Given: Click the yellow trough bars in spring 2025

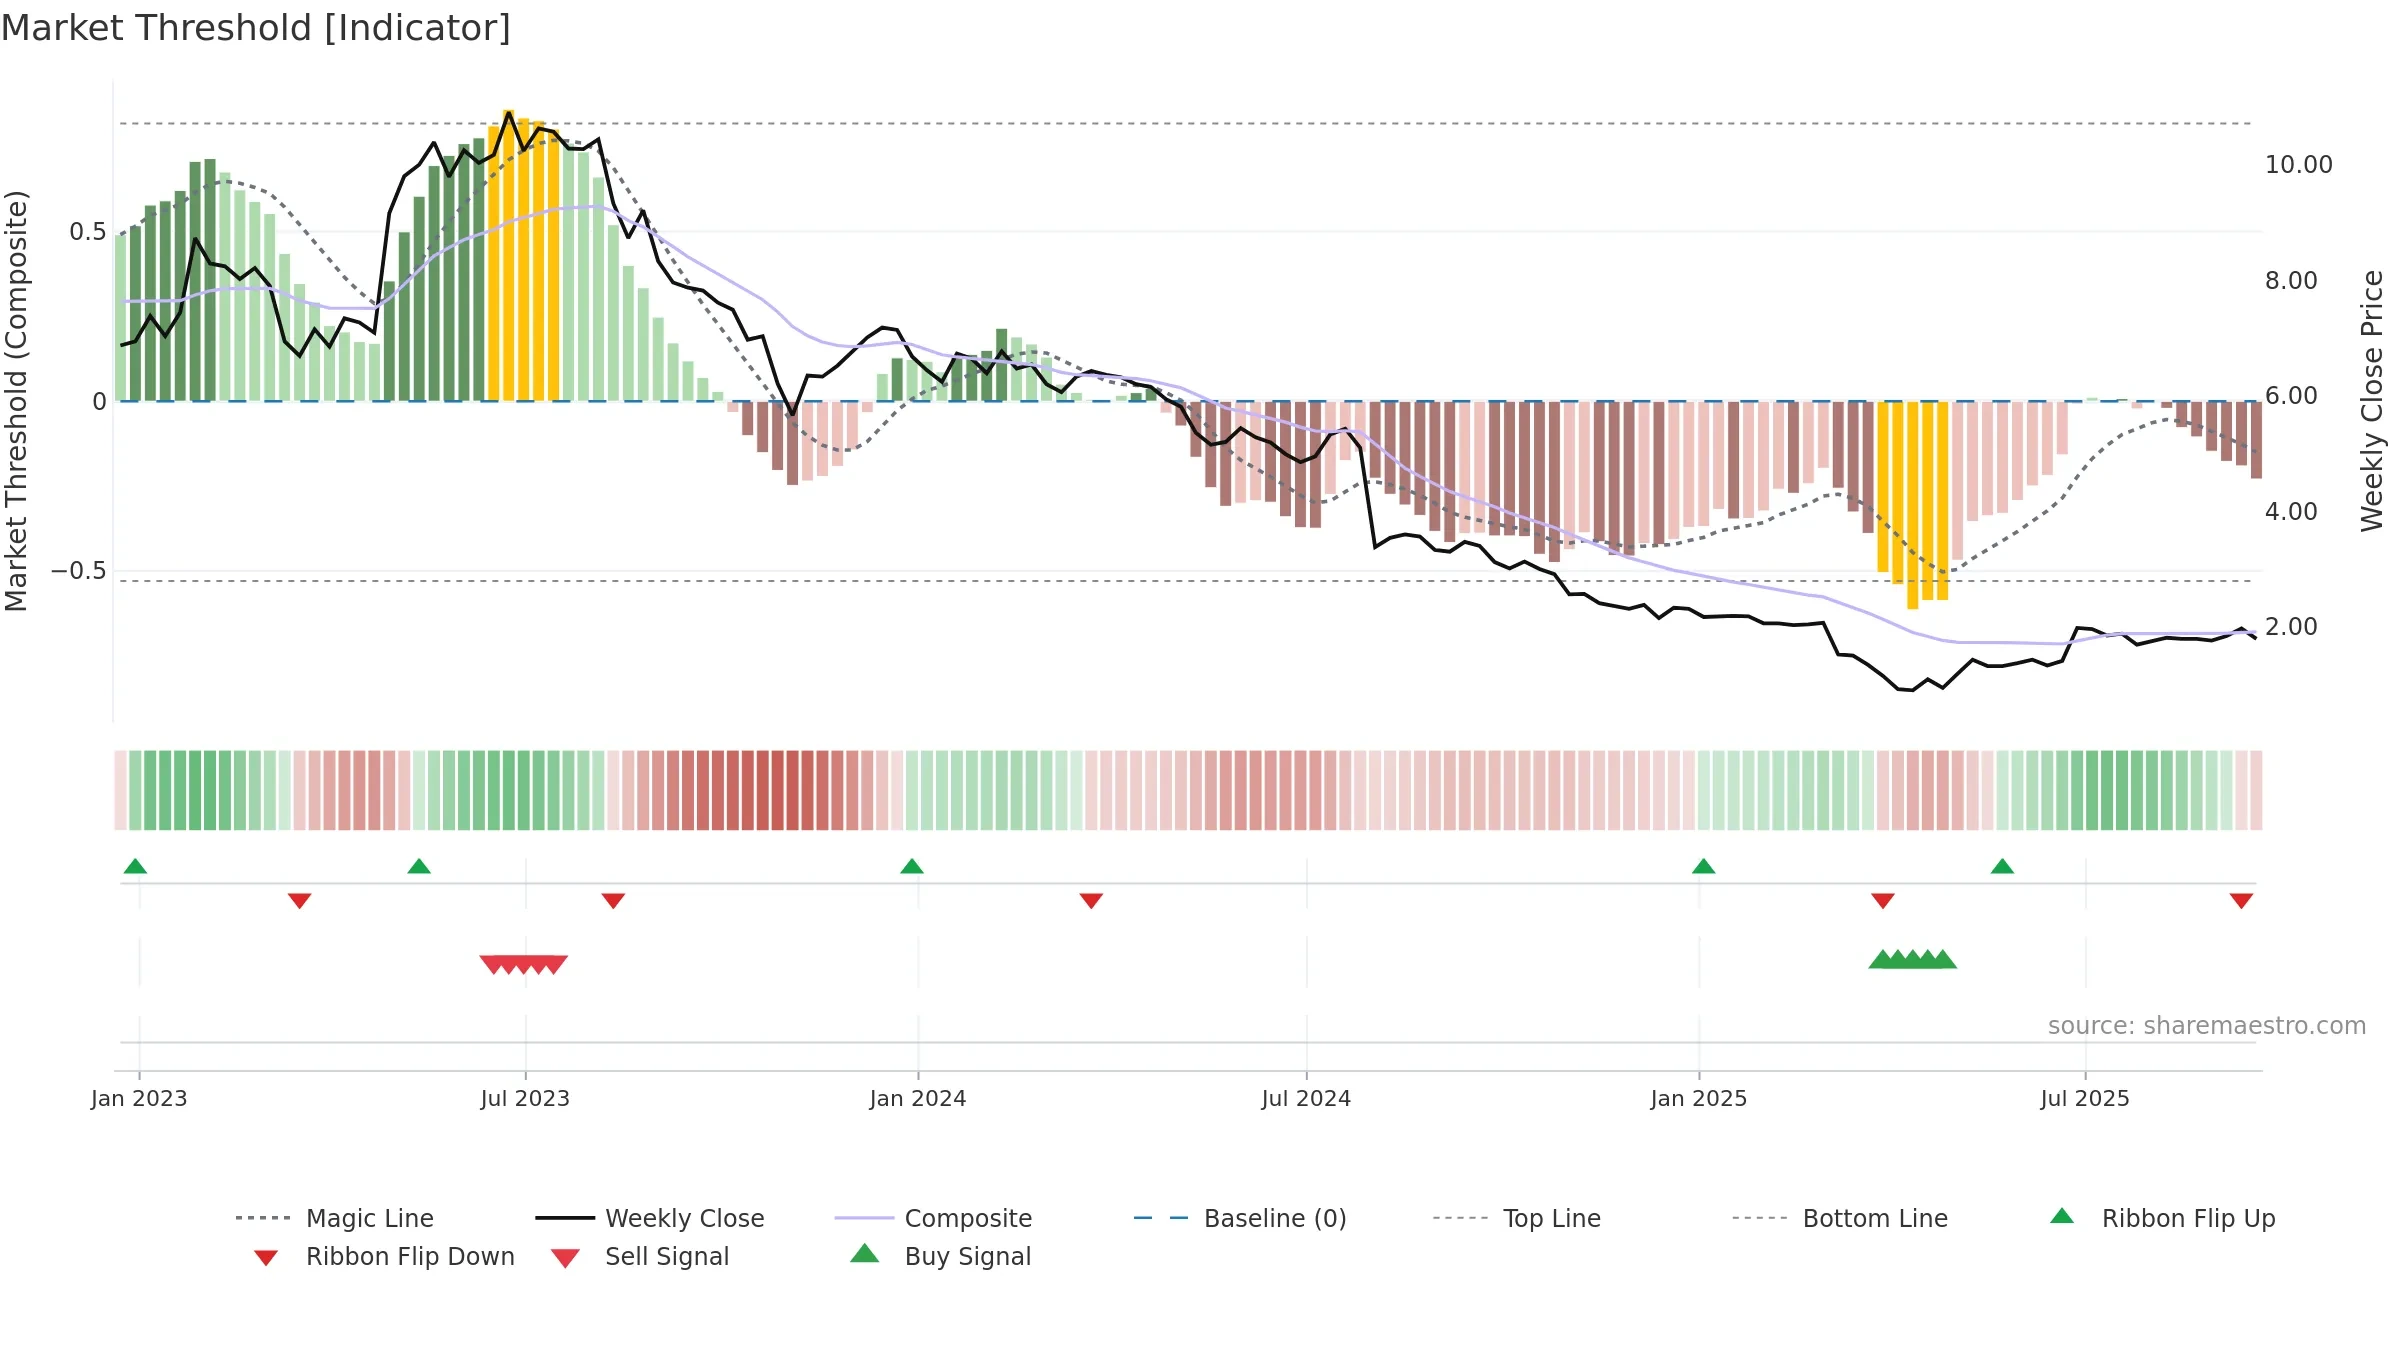Looking at the screenshot, I should pos(1913,505).
